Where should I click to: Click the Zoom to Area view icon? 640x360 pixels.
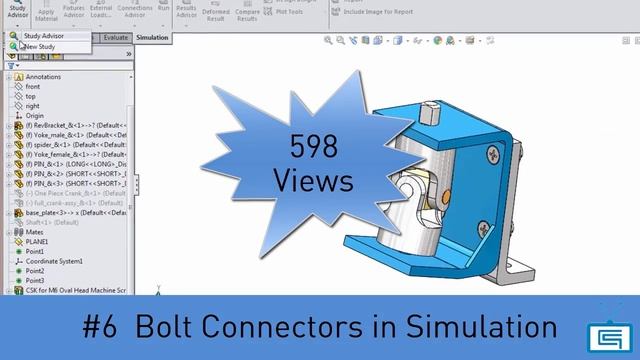coord(340,40)
